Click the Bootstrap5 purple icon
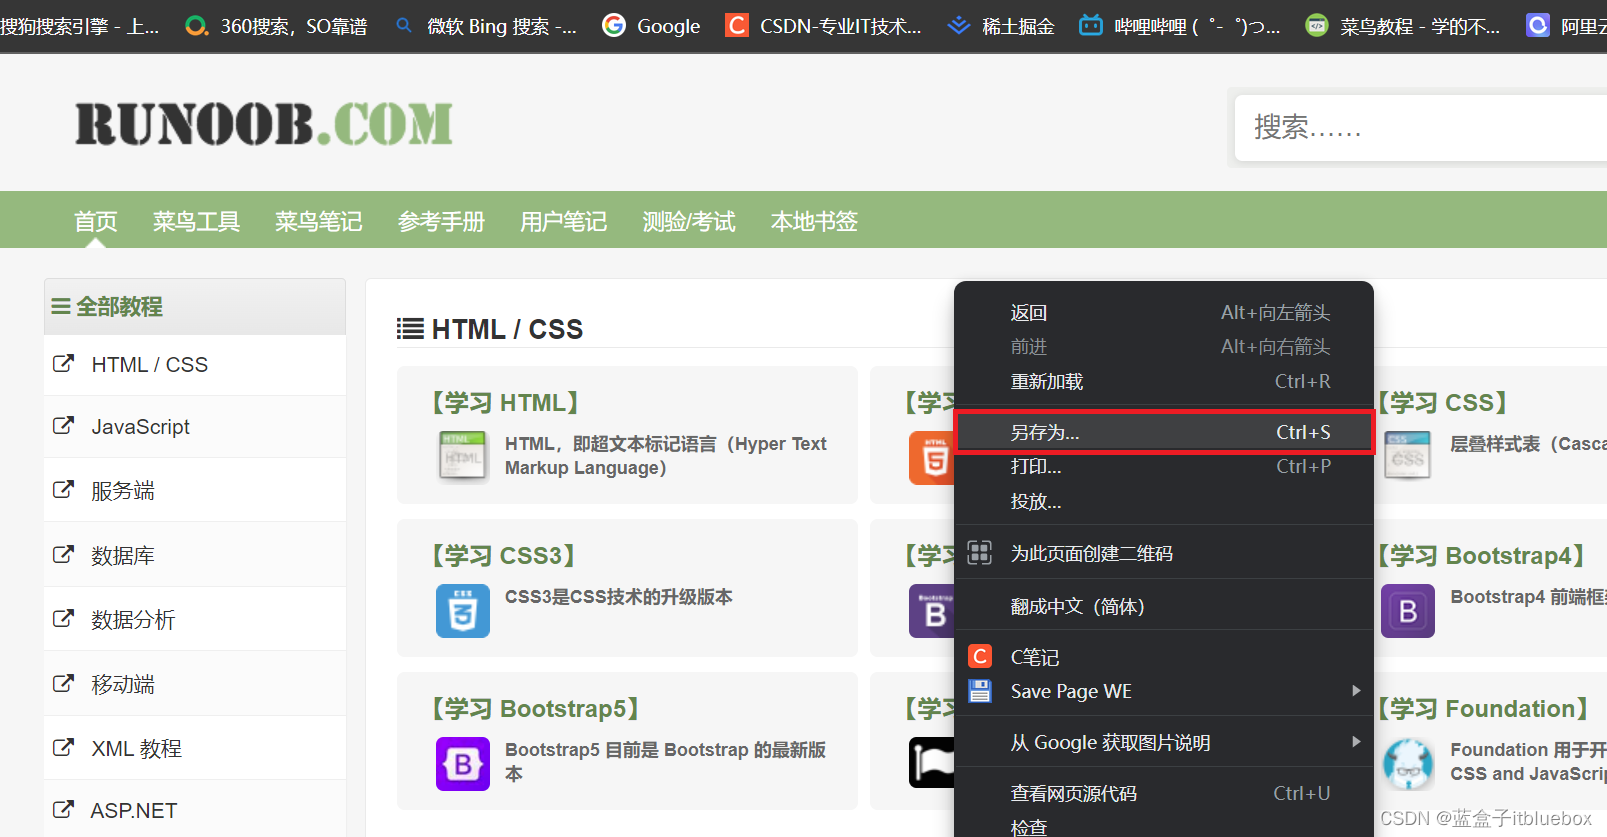Screen dimensions: 1607x837 pos(463,764)
